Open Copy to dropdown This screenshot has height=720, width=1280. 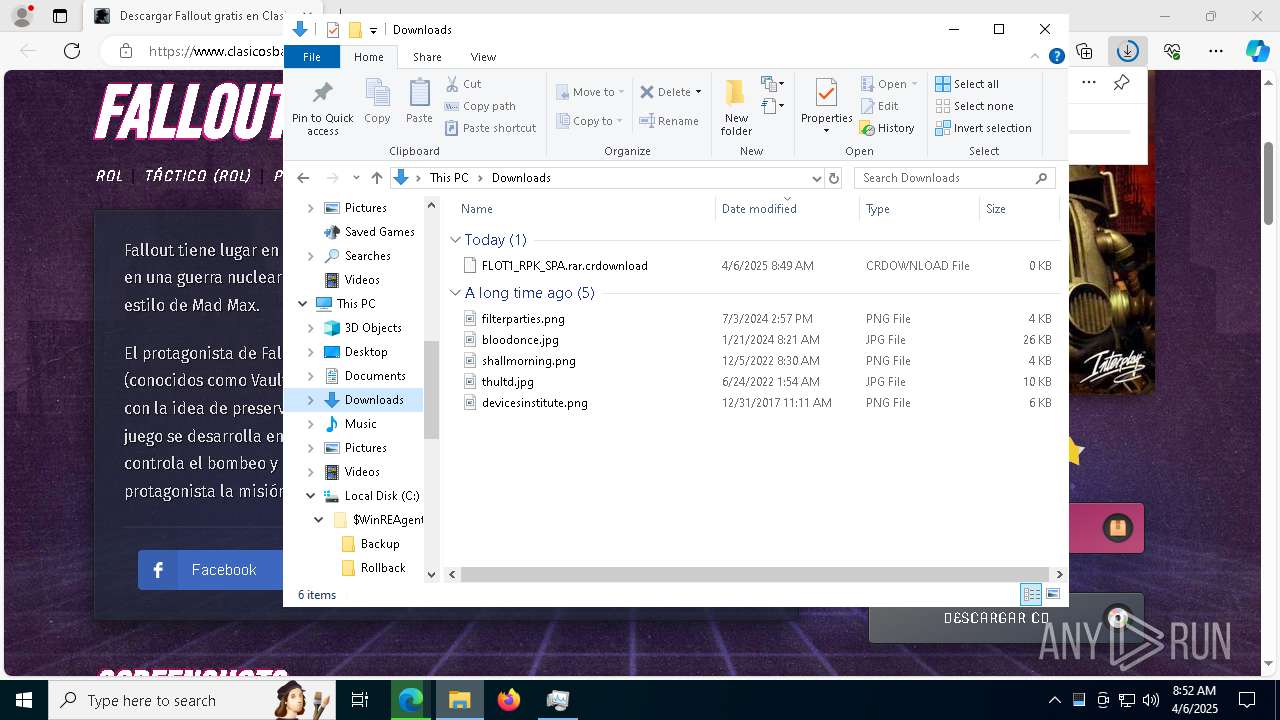[x=591, y=121]
